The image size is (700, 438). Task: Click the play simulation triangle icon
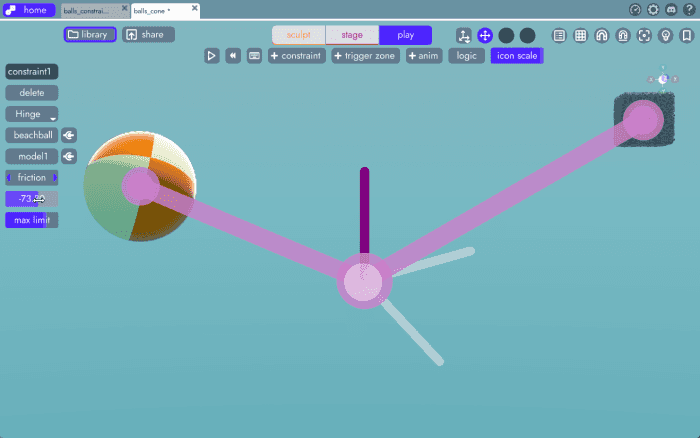[212, 56]
